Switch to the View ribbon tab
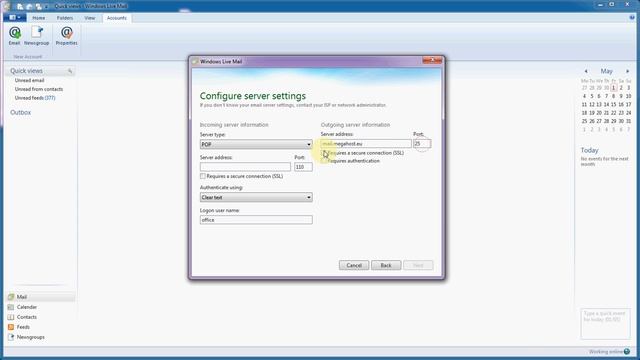This screenshot has height=360, width=640. [90, 18]
